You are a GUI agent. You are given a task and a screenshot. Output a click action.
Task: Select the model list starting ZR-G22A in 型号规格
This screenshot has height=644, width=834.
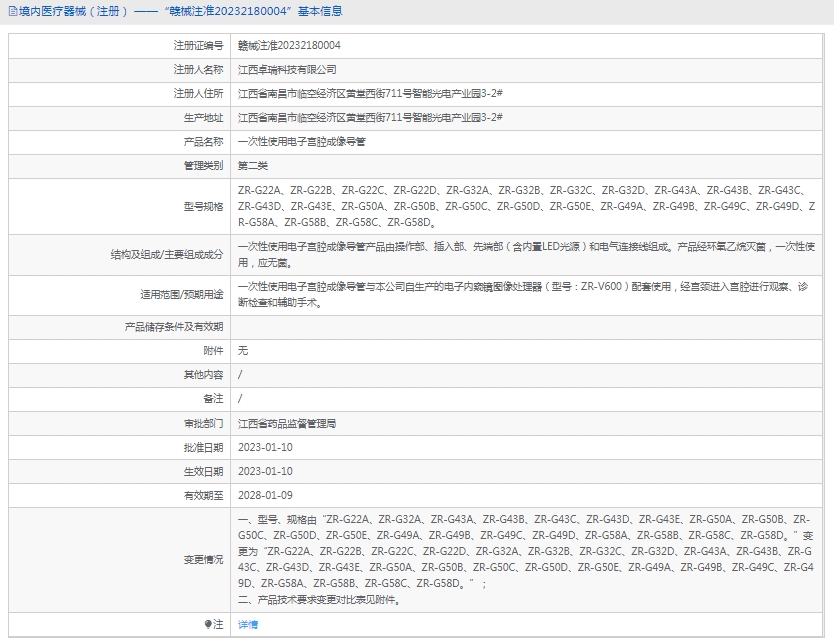[526, 206]
